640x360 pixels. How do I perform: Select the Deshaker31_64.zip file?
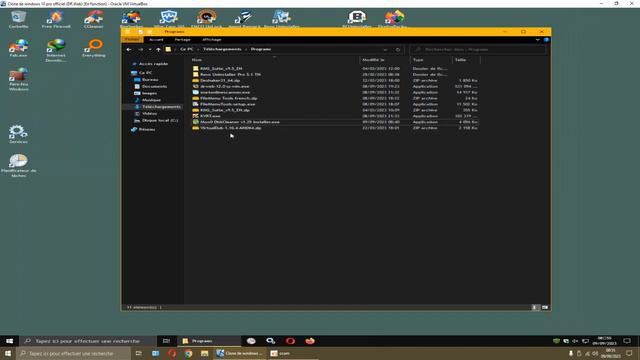pos(335,80)
